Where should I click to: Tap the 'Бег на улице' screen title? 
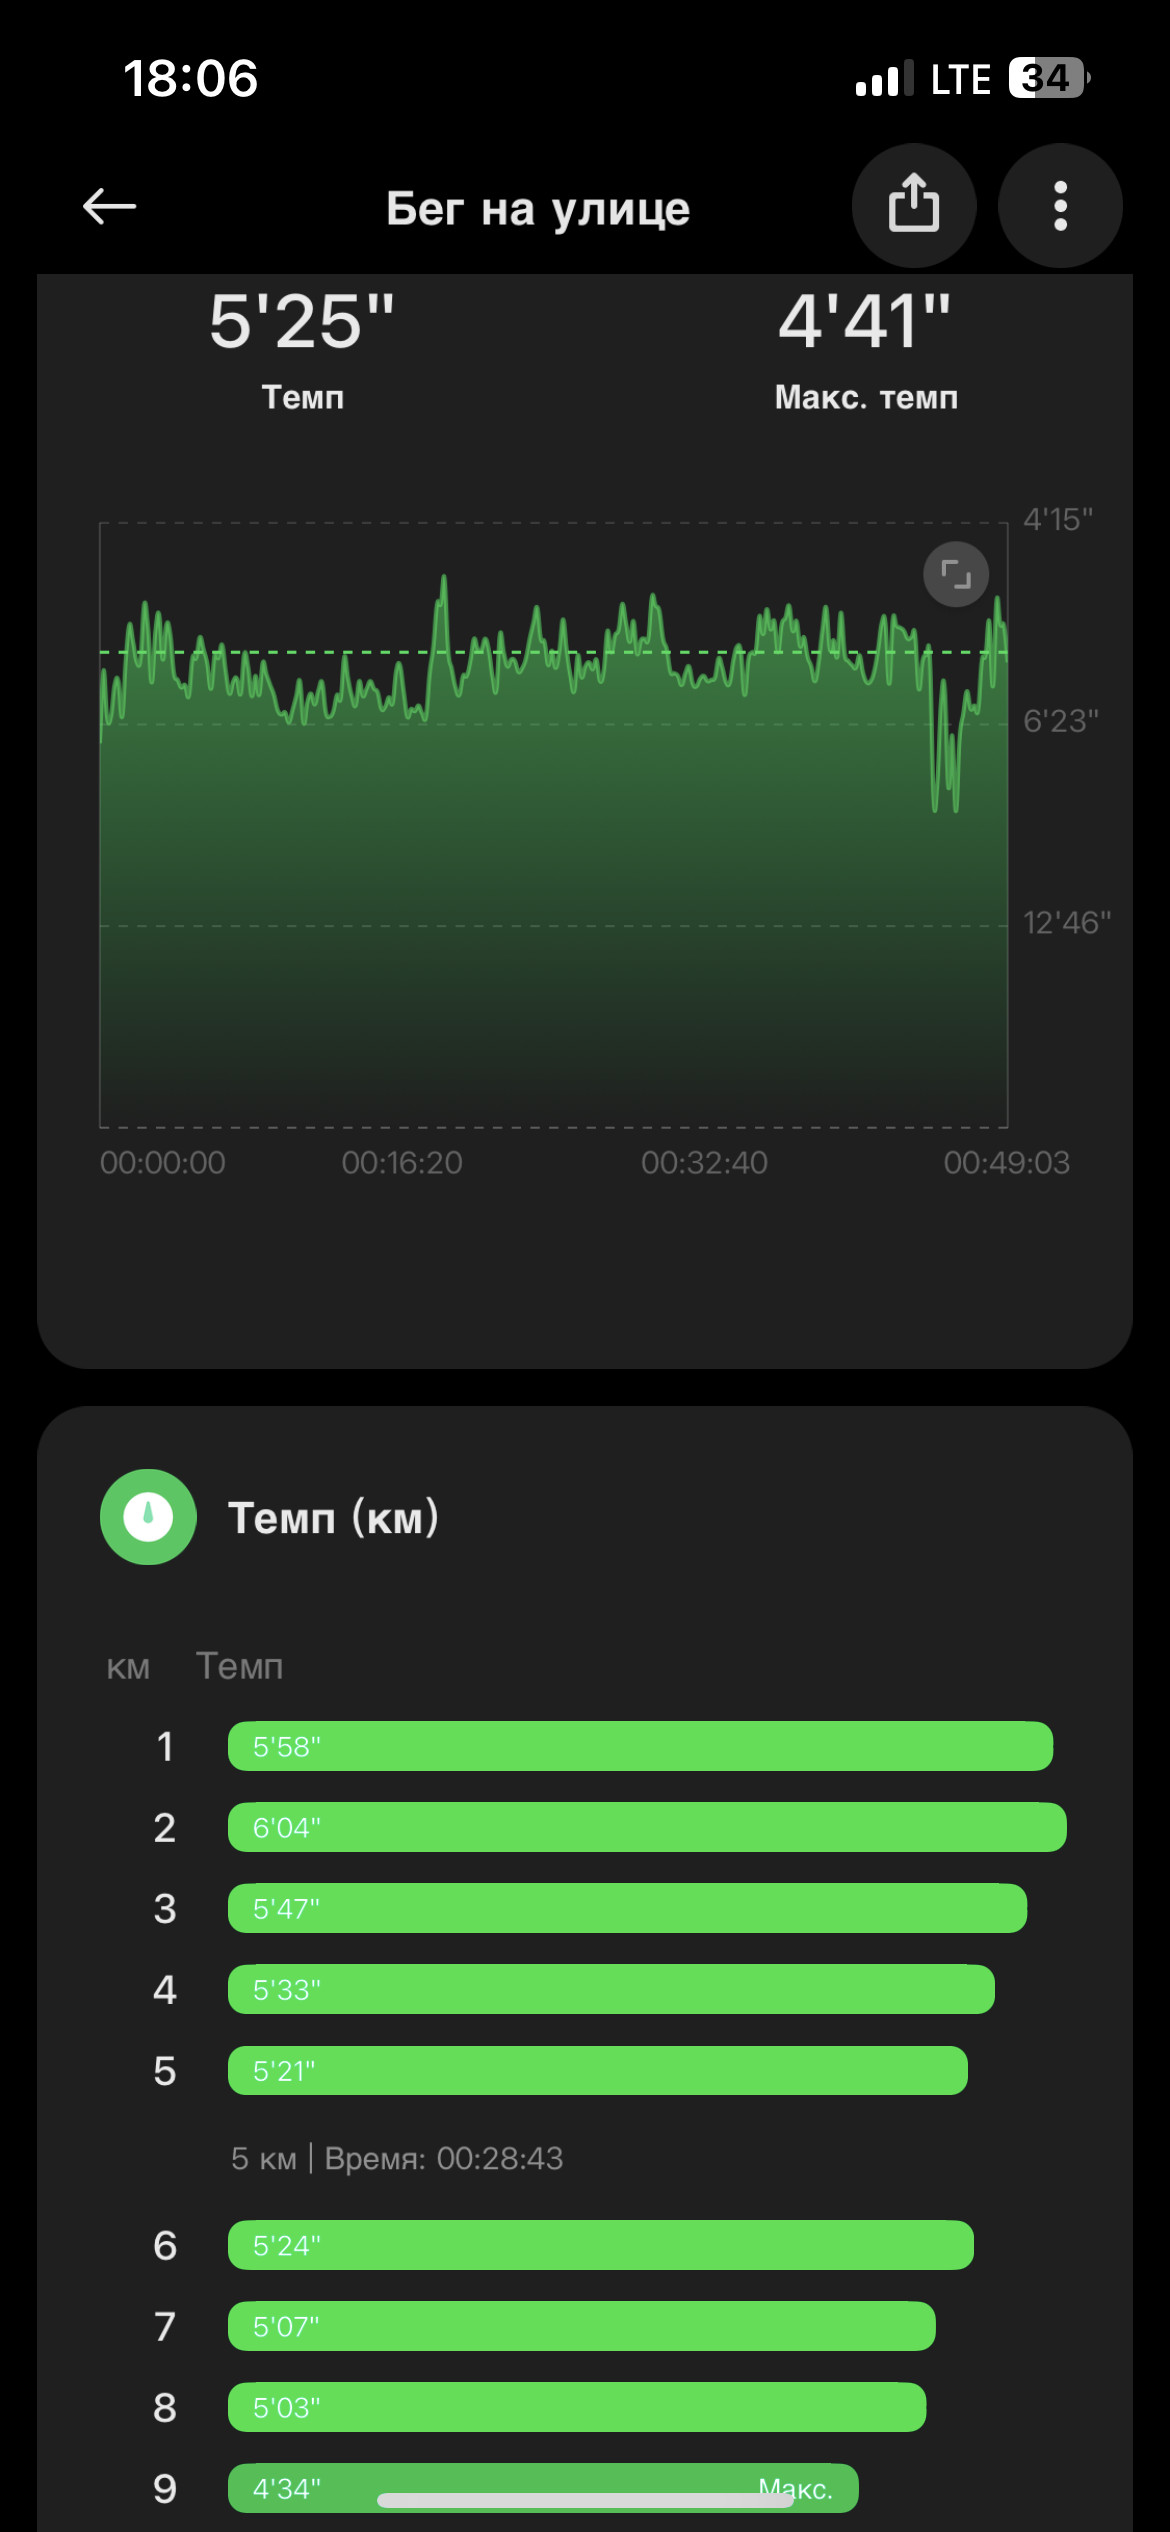(538, 209)
